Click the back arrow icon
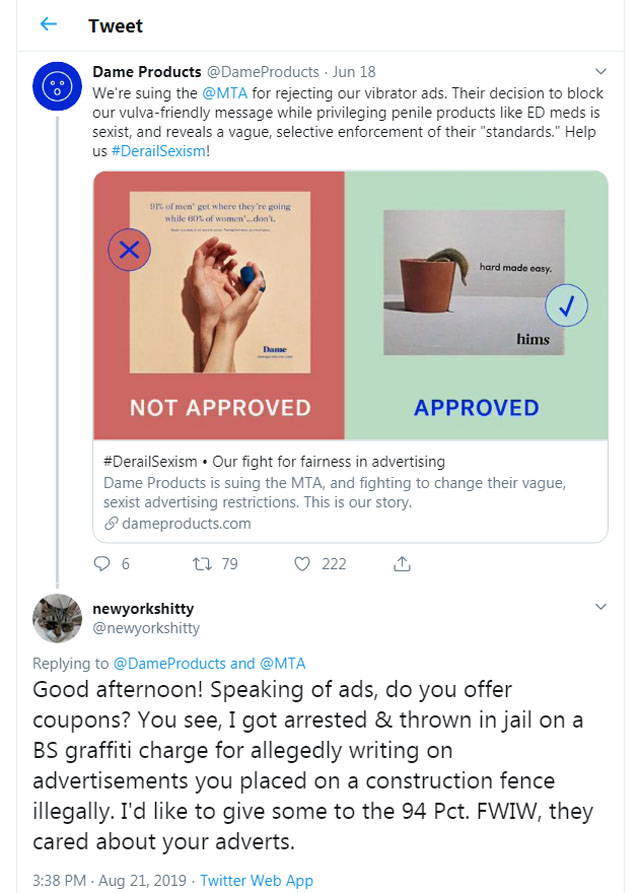This screenshot has width=640, height=893. tap(48, 25)
